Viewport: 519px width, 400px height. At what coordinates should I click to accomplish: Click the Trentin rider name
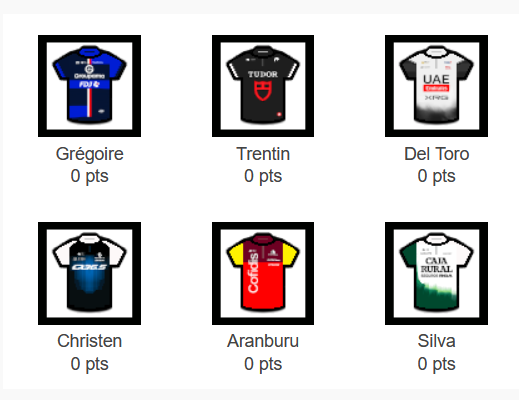tap(263, 154)
